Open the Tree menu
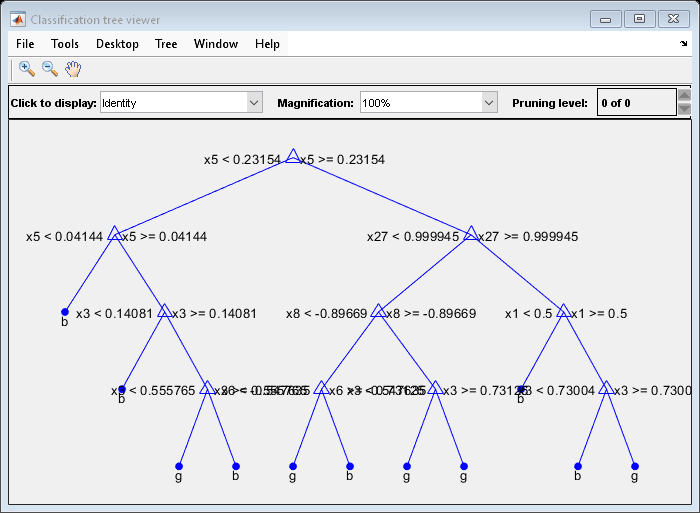Viewport: 700px width, 513px height. click(166, 44)
